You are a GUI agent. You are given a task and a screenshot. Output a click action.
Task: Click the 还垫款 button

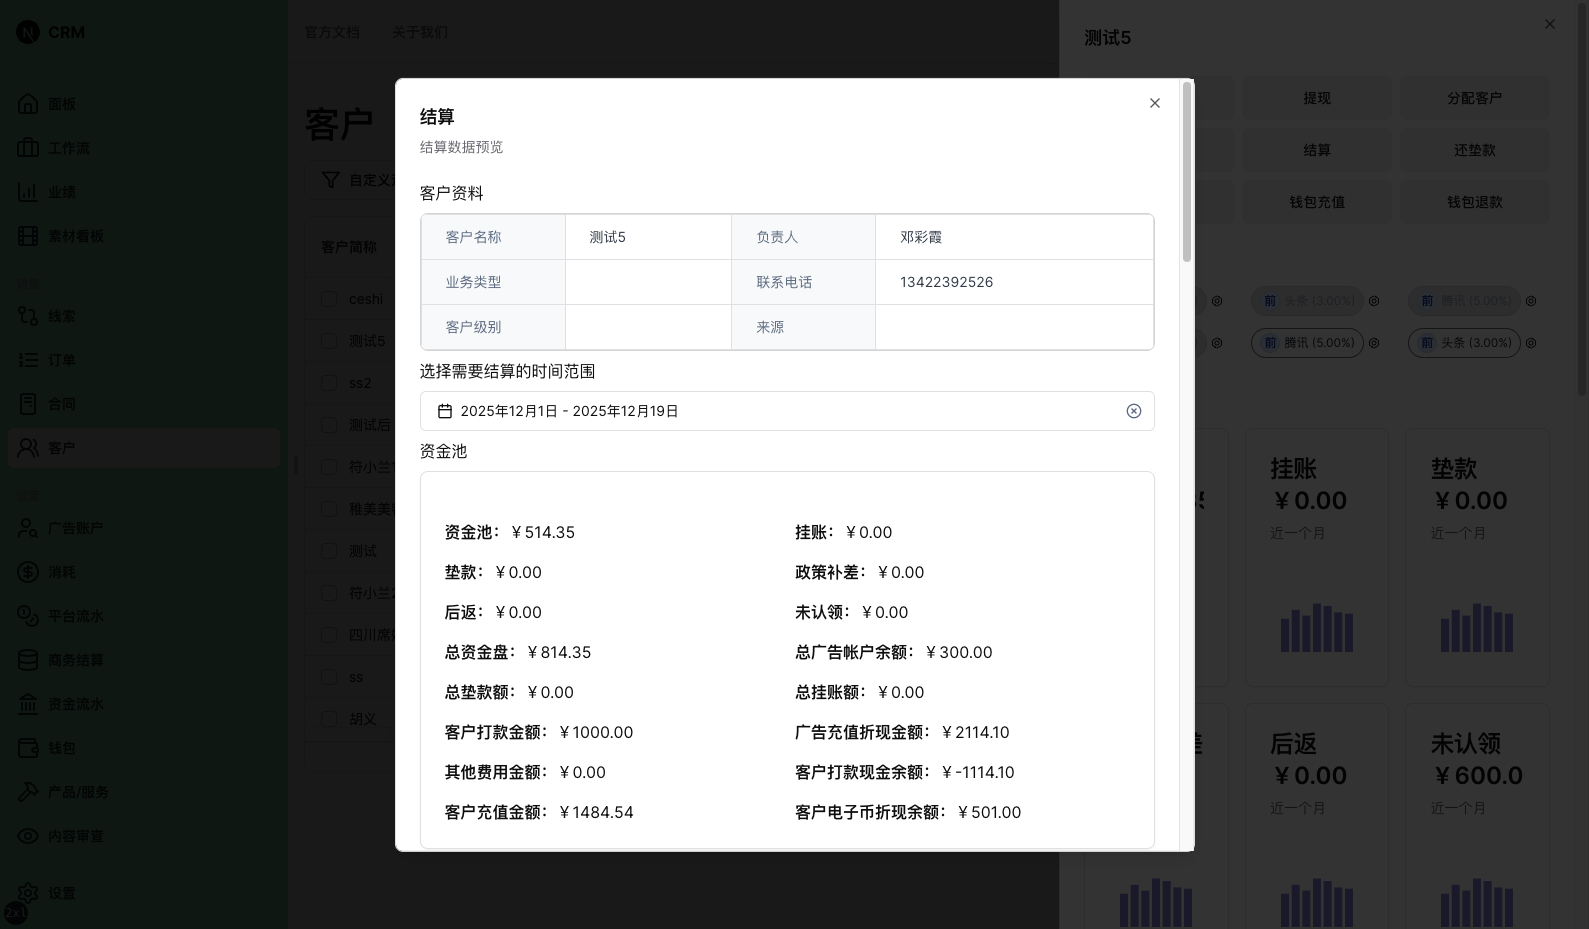tap(1475, 150)
